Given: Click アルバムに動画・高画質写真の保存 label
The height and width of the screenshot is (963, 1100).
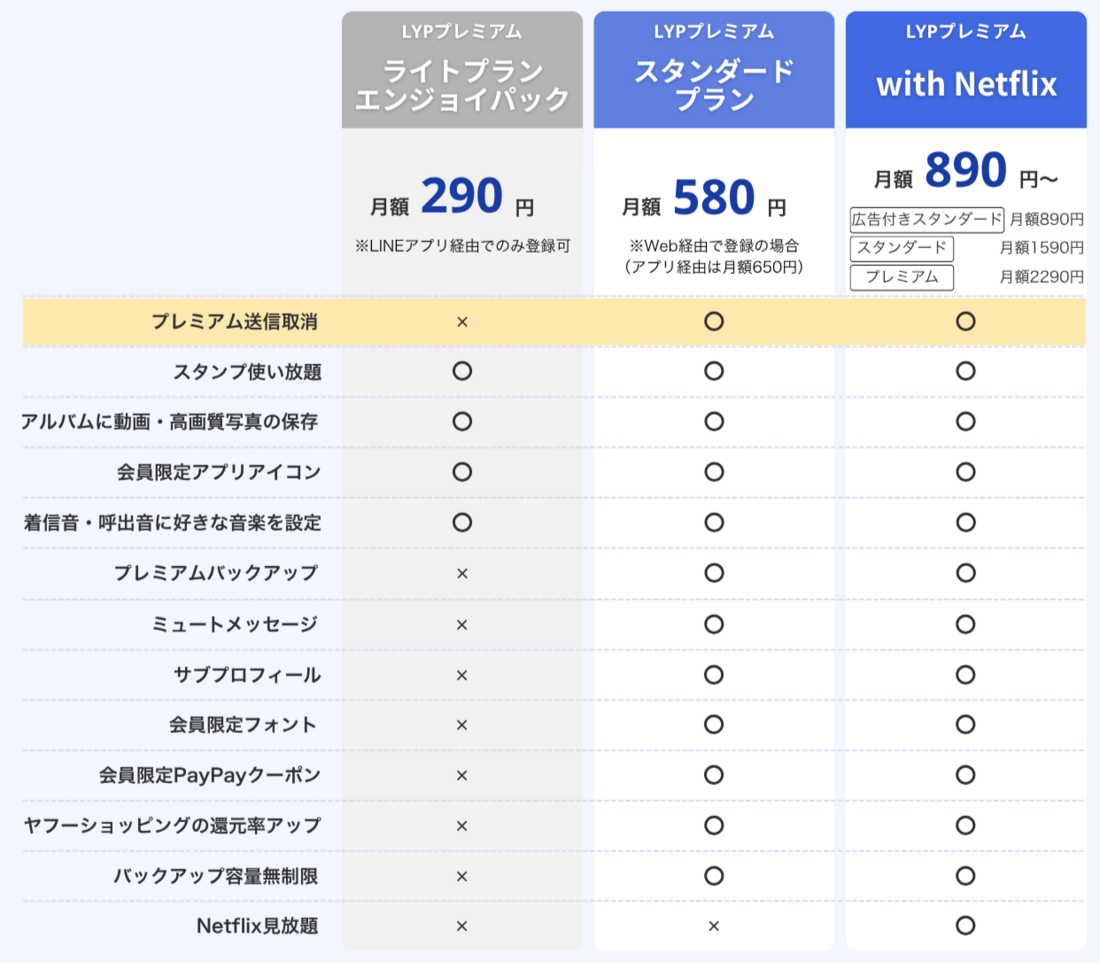Looking at the screenshot, I should pos(170,422).
